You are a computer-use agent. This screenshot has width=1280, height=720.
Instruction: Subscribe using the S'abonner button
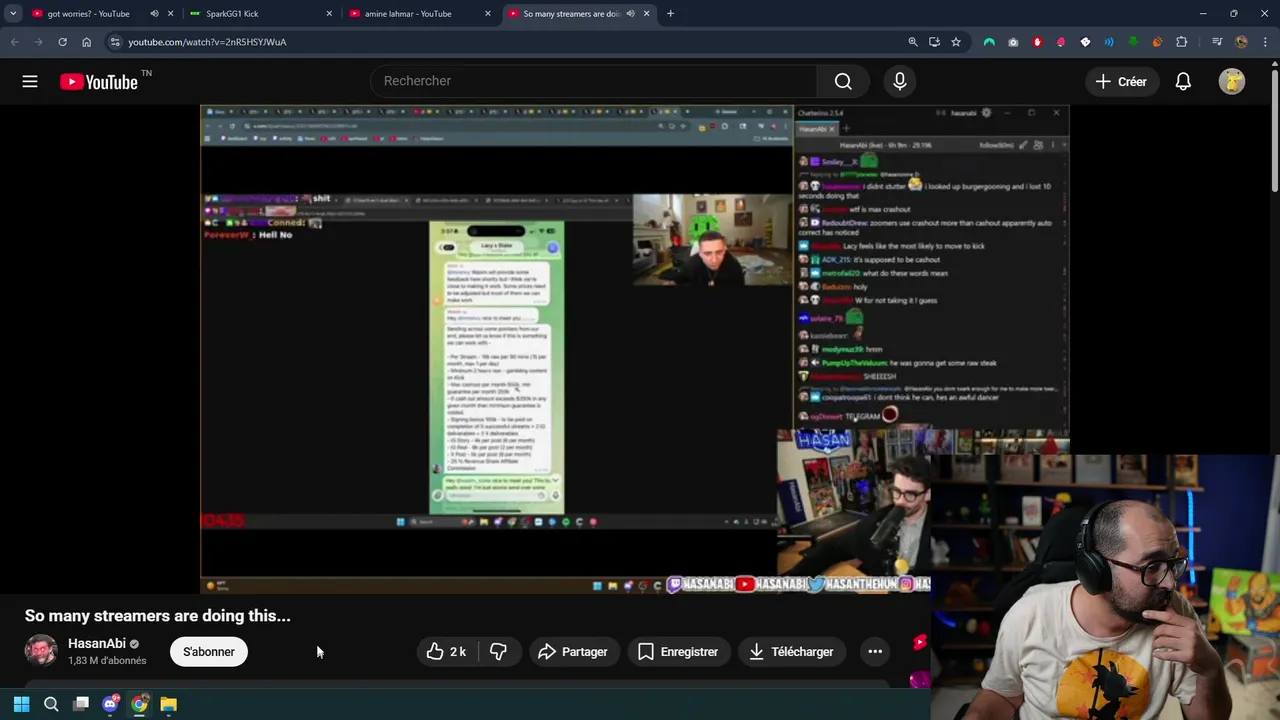209,652
